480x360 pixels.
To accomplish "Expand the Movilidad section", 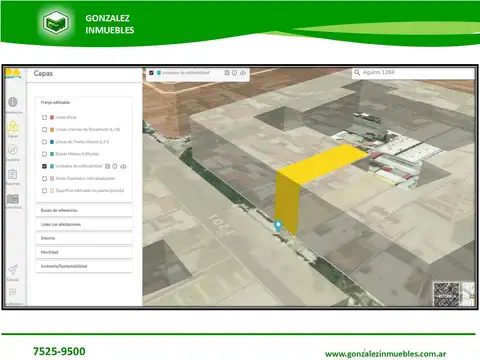I will [84, 252].
